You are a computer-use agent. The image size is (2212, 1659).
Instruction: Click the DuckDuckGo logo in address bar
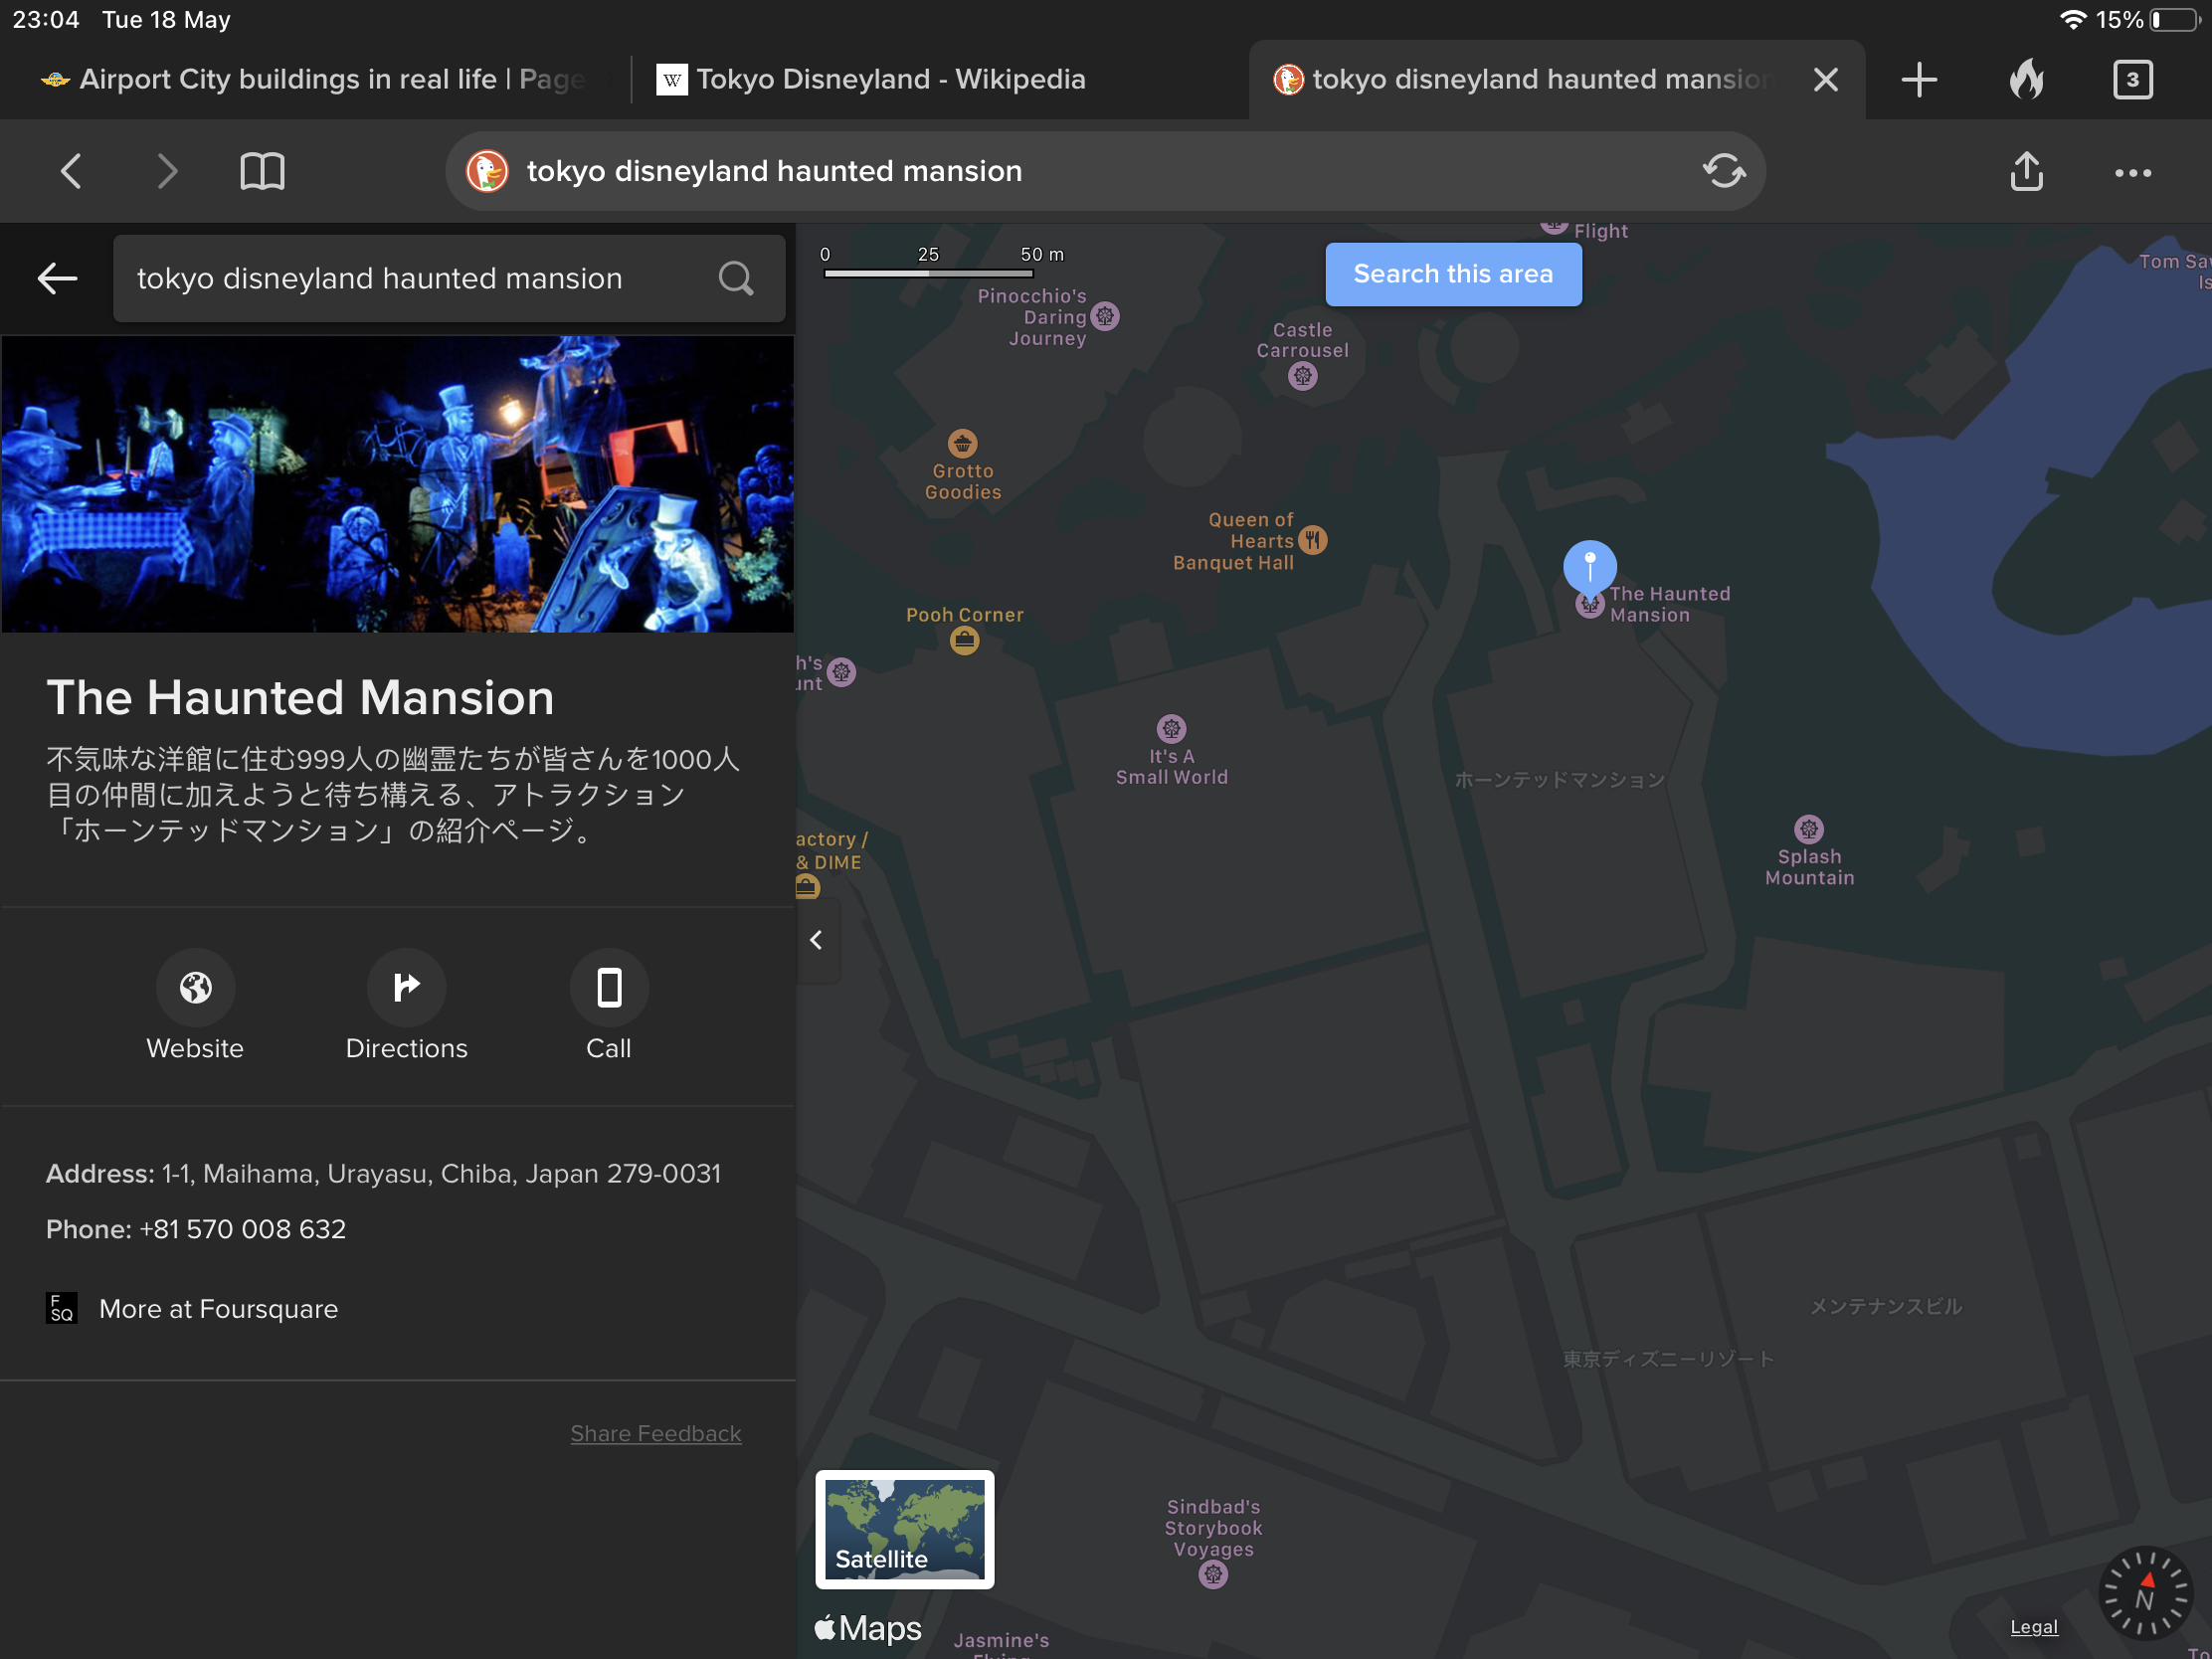[x=487, y=171]
